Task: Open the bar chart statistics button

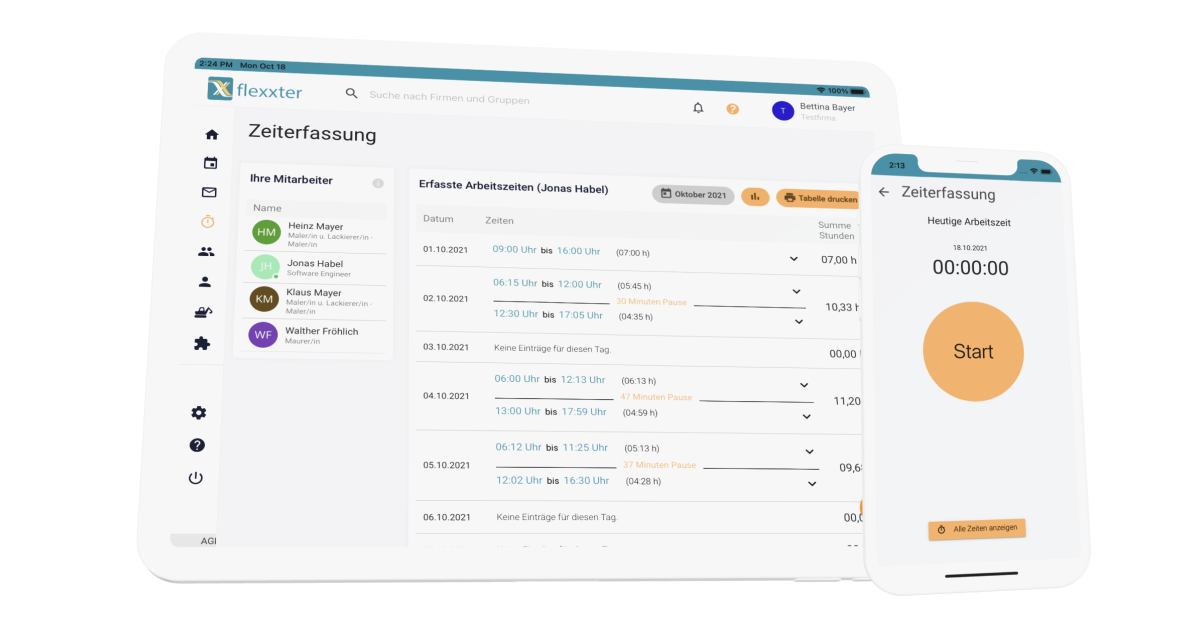Action: [x=755, y=196]
